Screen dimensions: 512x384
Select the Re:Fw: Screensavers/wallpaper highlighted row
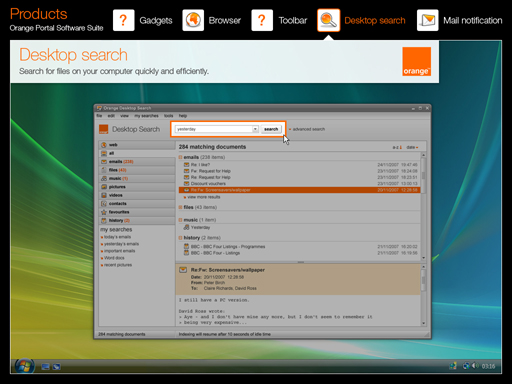[x=299, y=190]
